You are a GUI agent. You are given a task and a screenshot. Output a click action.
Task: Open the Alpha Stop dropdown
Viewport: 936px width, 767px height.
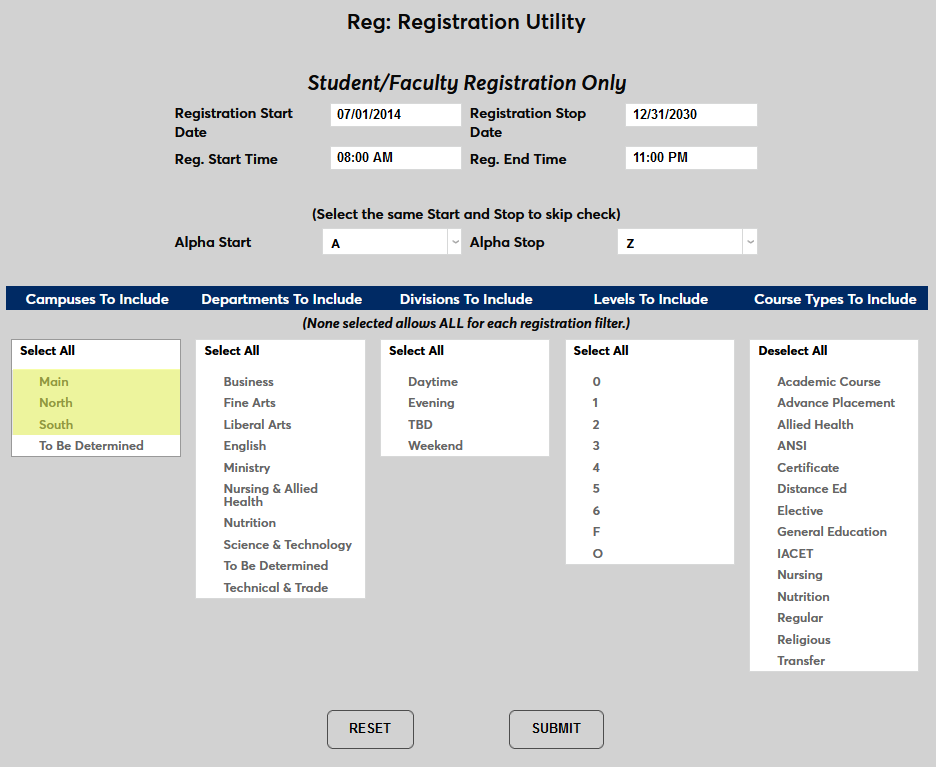[686, 241]
